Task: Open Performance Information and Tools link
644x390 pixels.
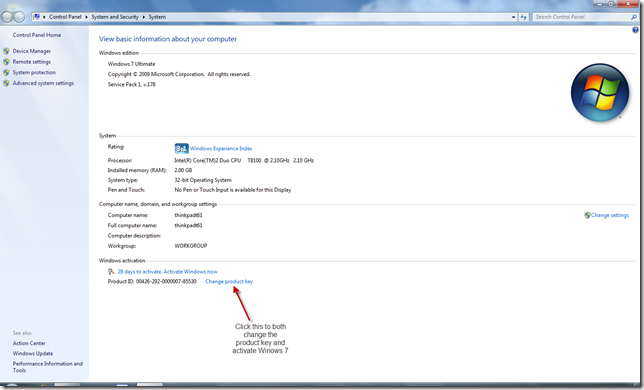Action: tap(48, 367)
